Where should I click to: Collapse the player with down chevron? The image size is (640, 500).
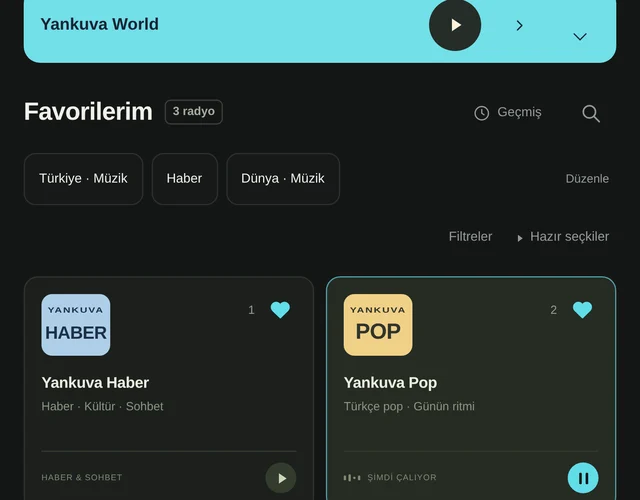tap(580, 37)
